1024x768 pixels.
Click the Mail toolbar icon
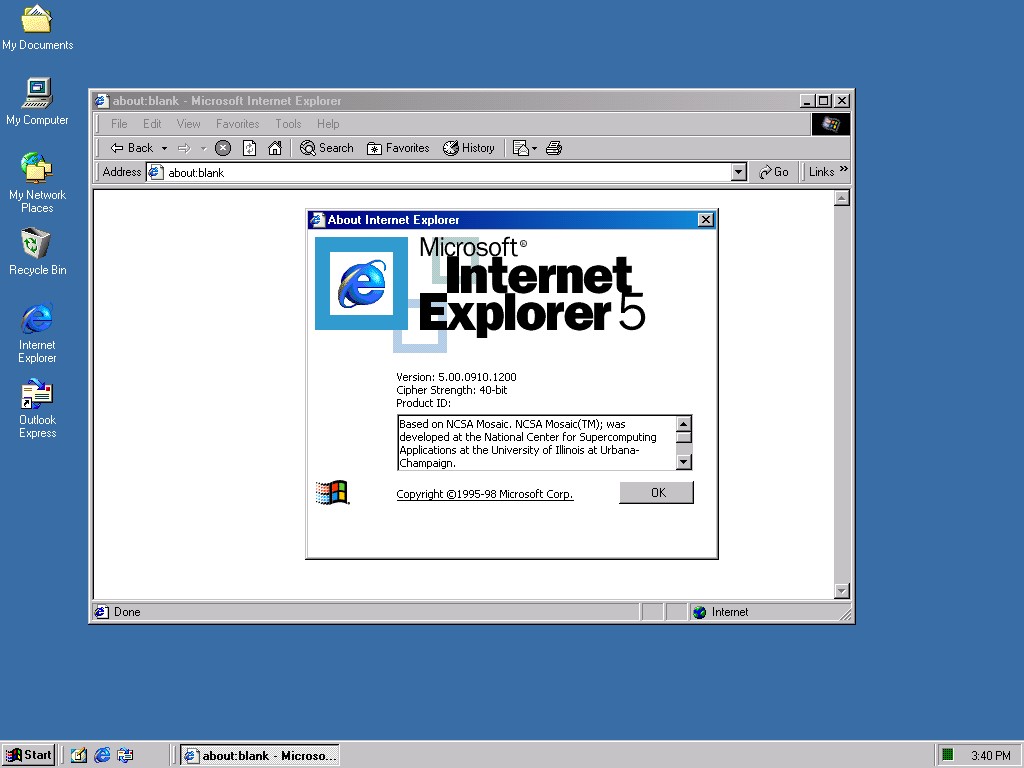coord(520,148)
